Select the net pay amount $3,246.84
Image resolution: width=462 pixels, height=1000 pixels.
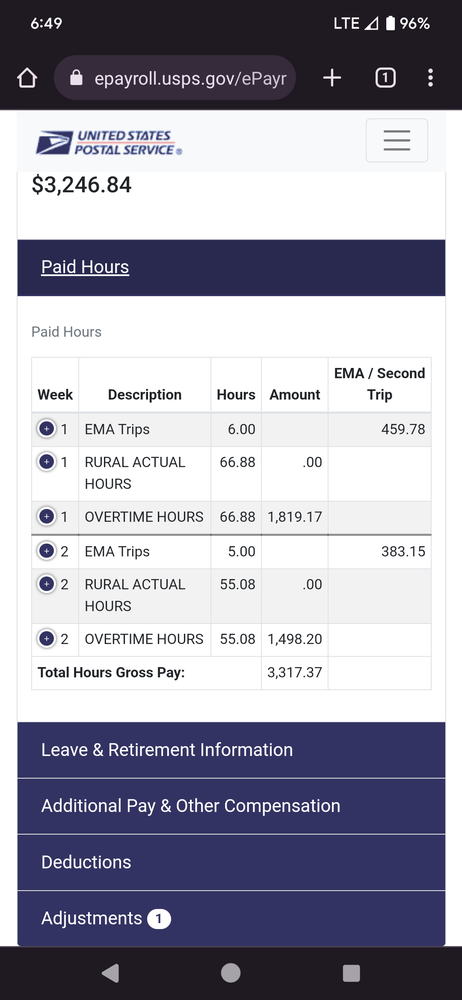pyautogui.click(x=82, y=185)
